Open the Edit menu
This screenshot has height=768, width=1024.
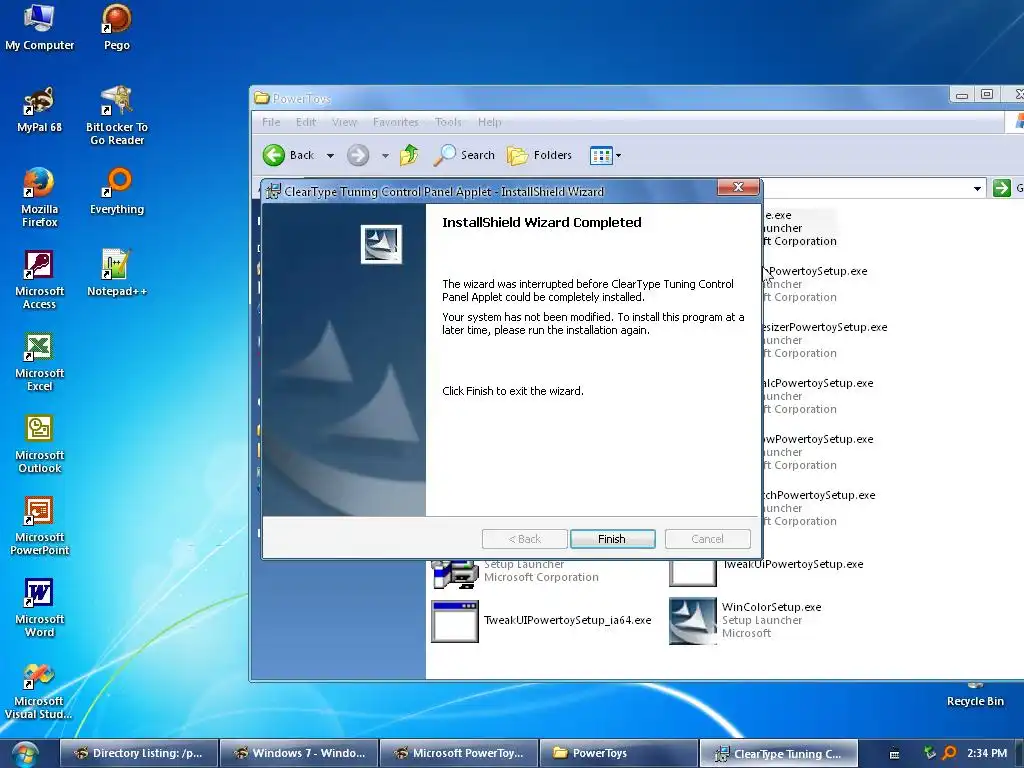[306, 122]
